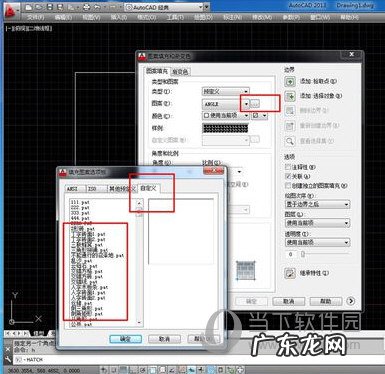Open the AutoCAD application menu logo
The image size is (385, 374).
[x=11, y=10]
